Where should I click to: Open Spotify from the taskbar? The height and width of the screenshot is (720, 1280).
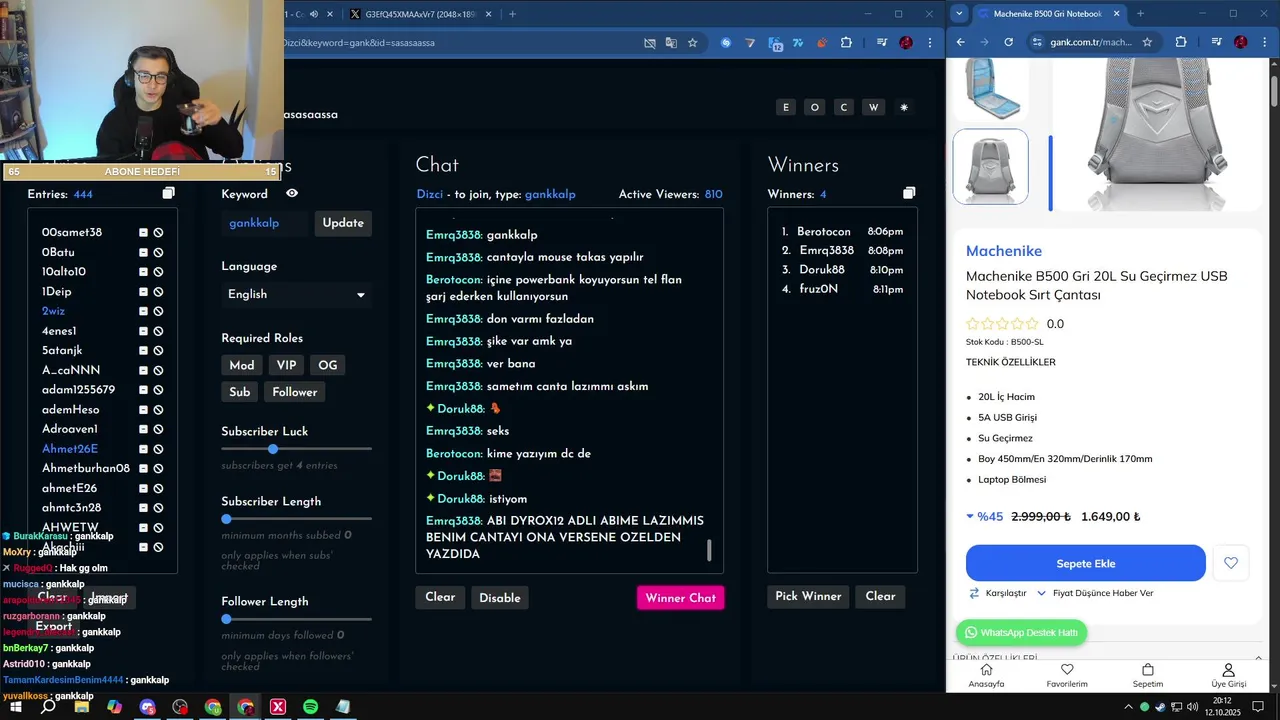310,707
